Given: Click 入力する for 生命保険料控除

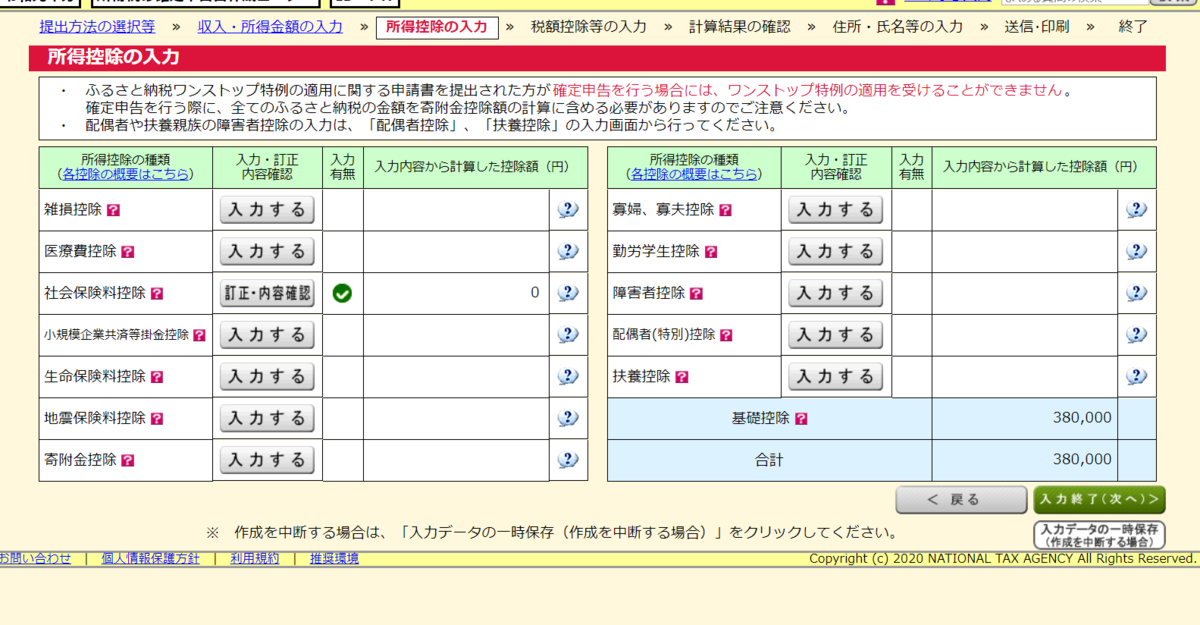Looking at the screenshot, I should [x=267, y=377].
